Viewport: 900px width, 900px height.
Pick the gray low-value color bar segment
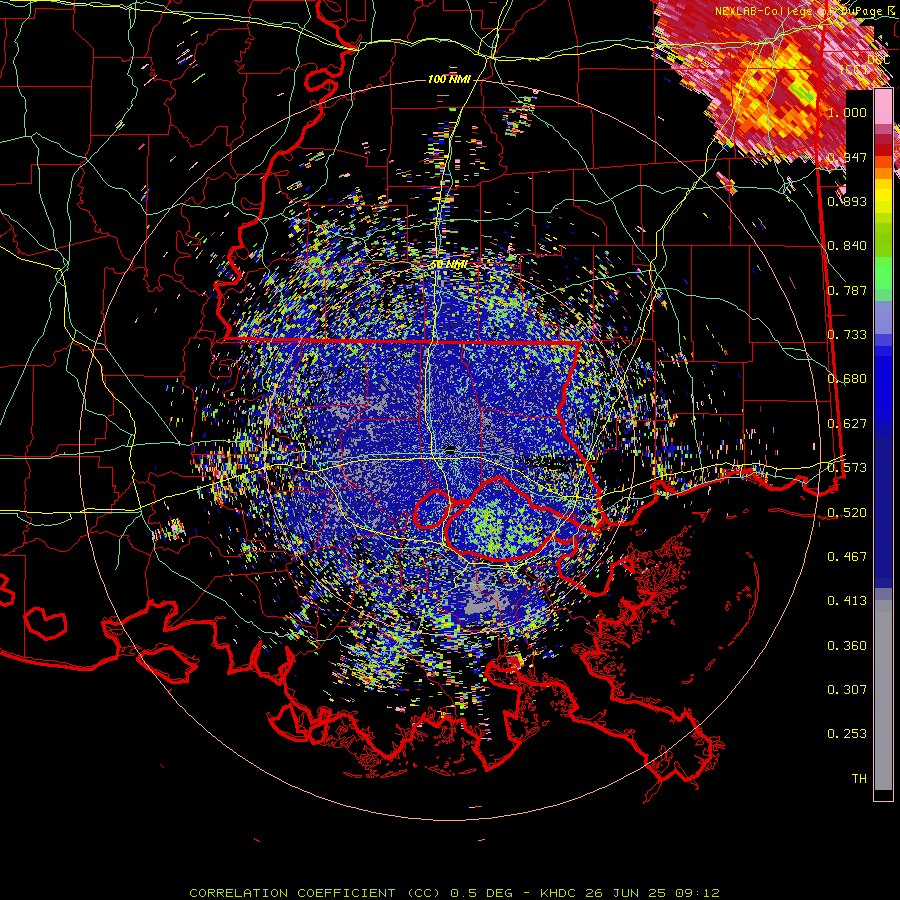[883, 695]
